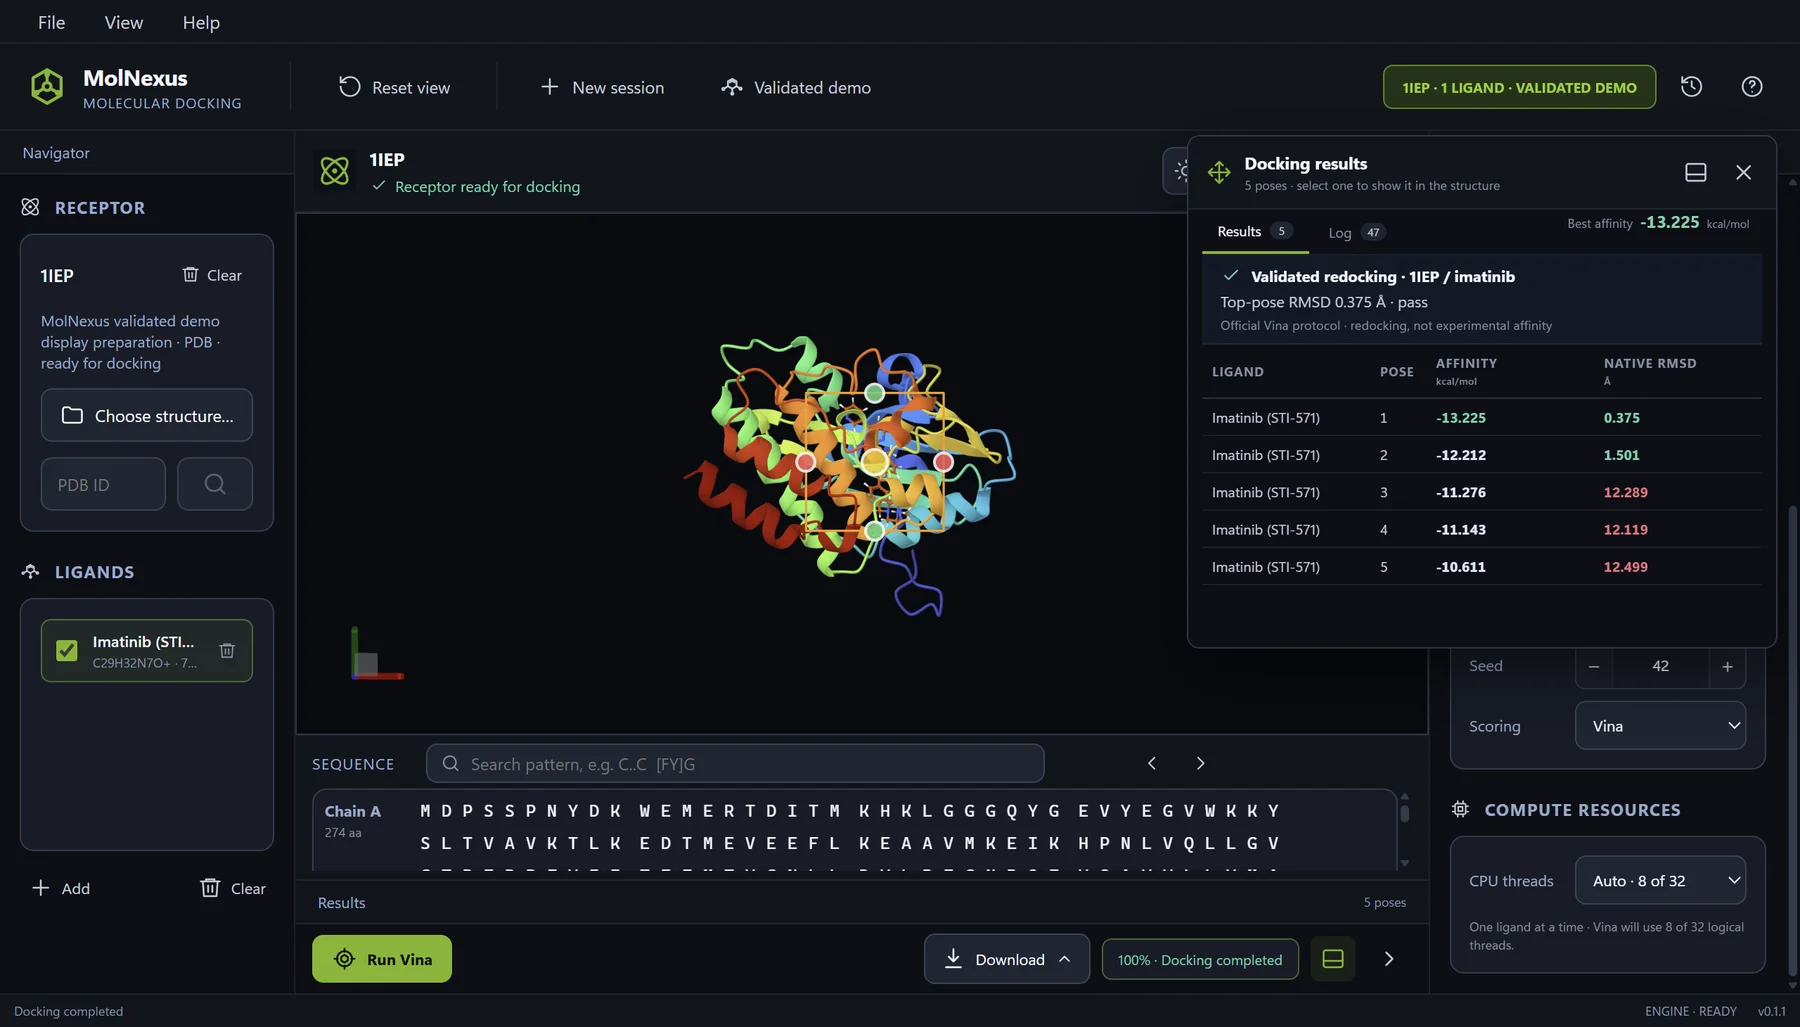Click the MolNexus hexagon logo
Viewport: 1800px width, 1027px height.
pos(47,87)
